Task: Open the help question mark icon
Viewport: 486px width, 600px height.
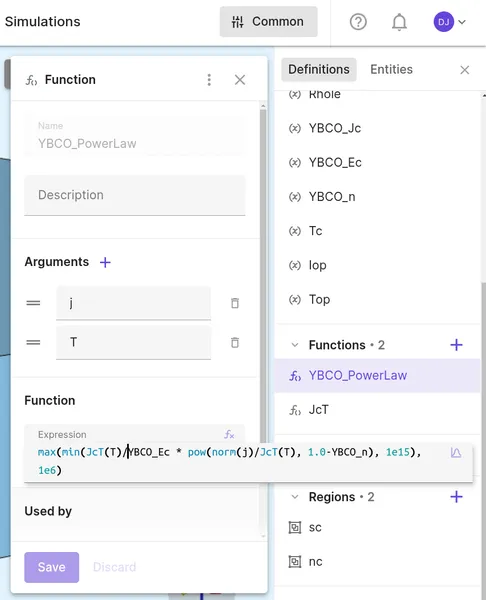Action: tap(358, 22)
